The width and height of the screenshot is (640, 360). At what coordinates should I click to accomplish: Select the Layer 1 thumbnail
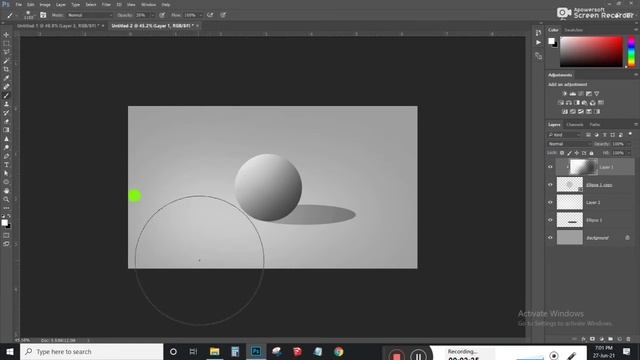pos(583,167)
